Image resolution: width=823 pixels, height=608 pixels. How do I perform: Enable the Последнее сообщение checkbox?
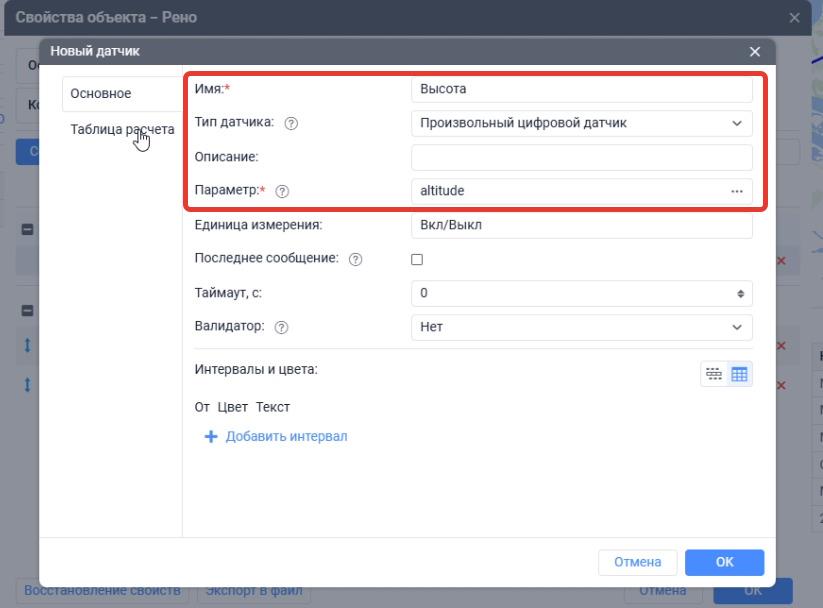pyautogui.click(x=417, y=259)
